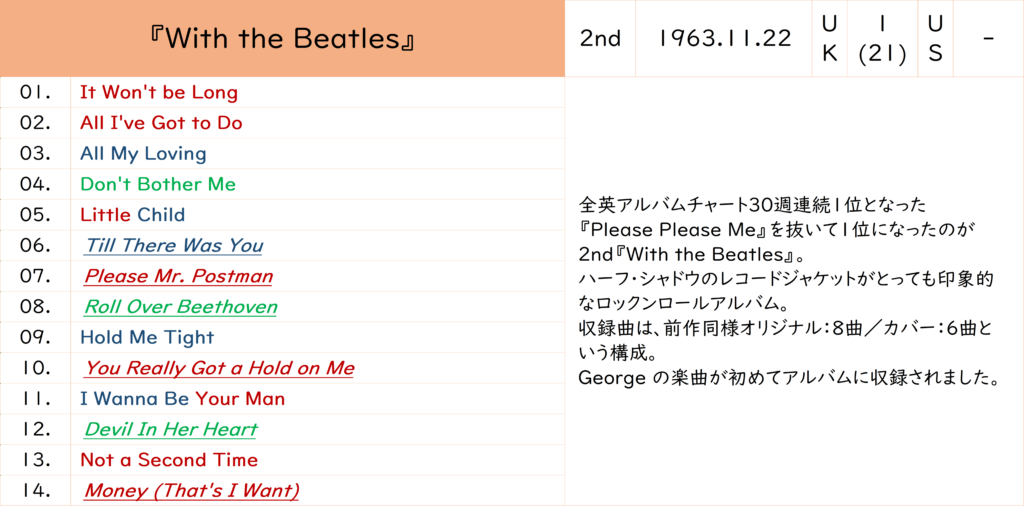
Task: Click the "All I've Got to Do" title
Action: pyautogui.click(x=161, y=123)
